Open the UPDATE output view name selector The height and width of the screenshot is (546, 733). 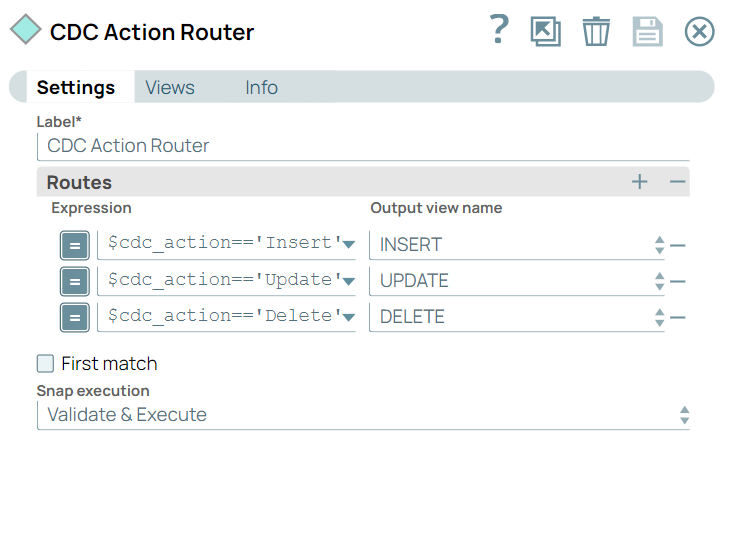coord(517,281)
